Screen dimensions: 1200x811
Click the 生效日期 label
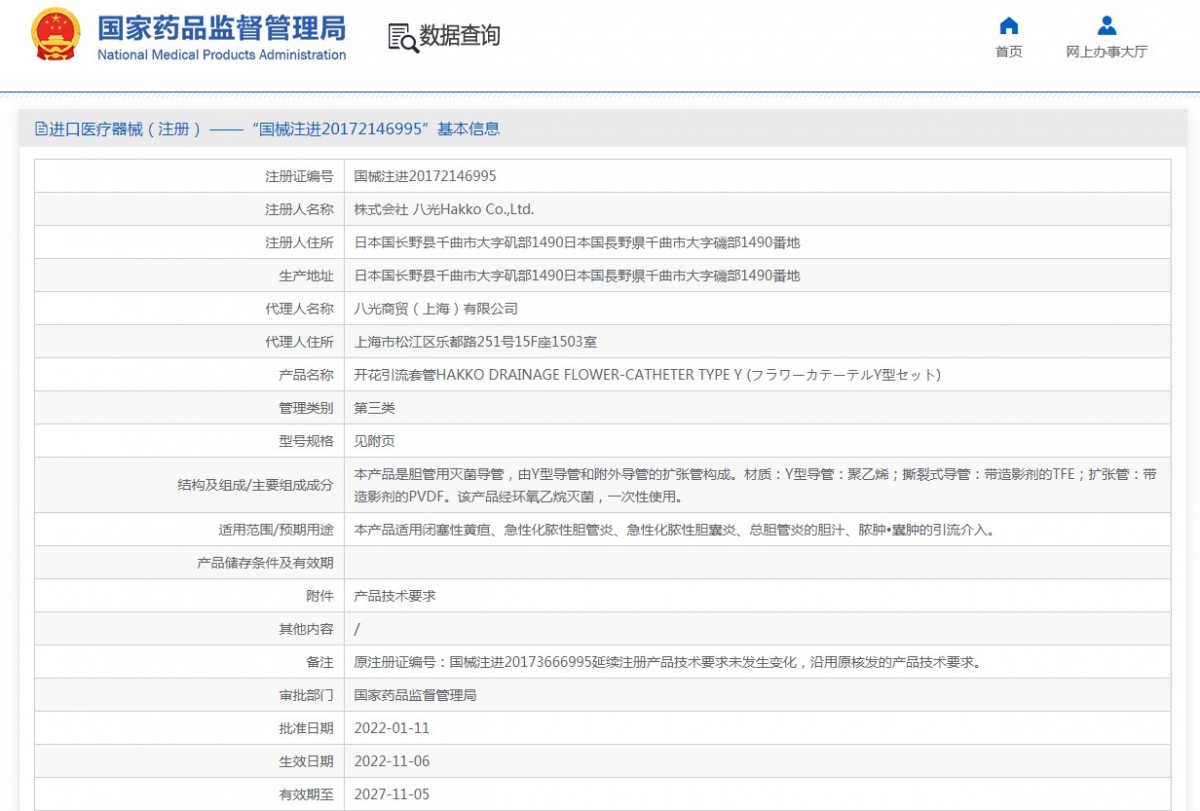tap(306, 761)
